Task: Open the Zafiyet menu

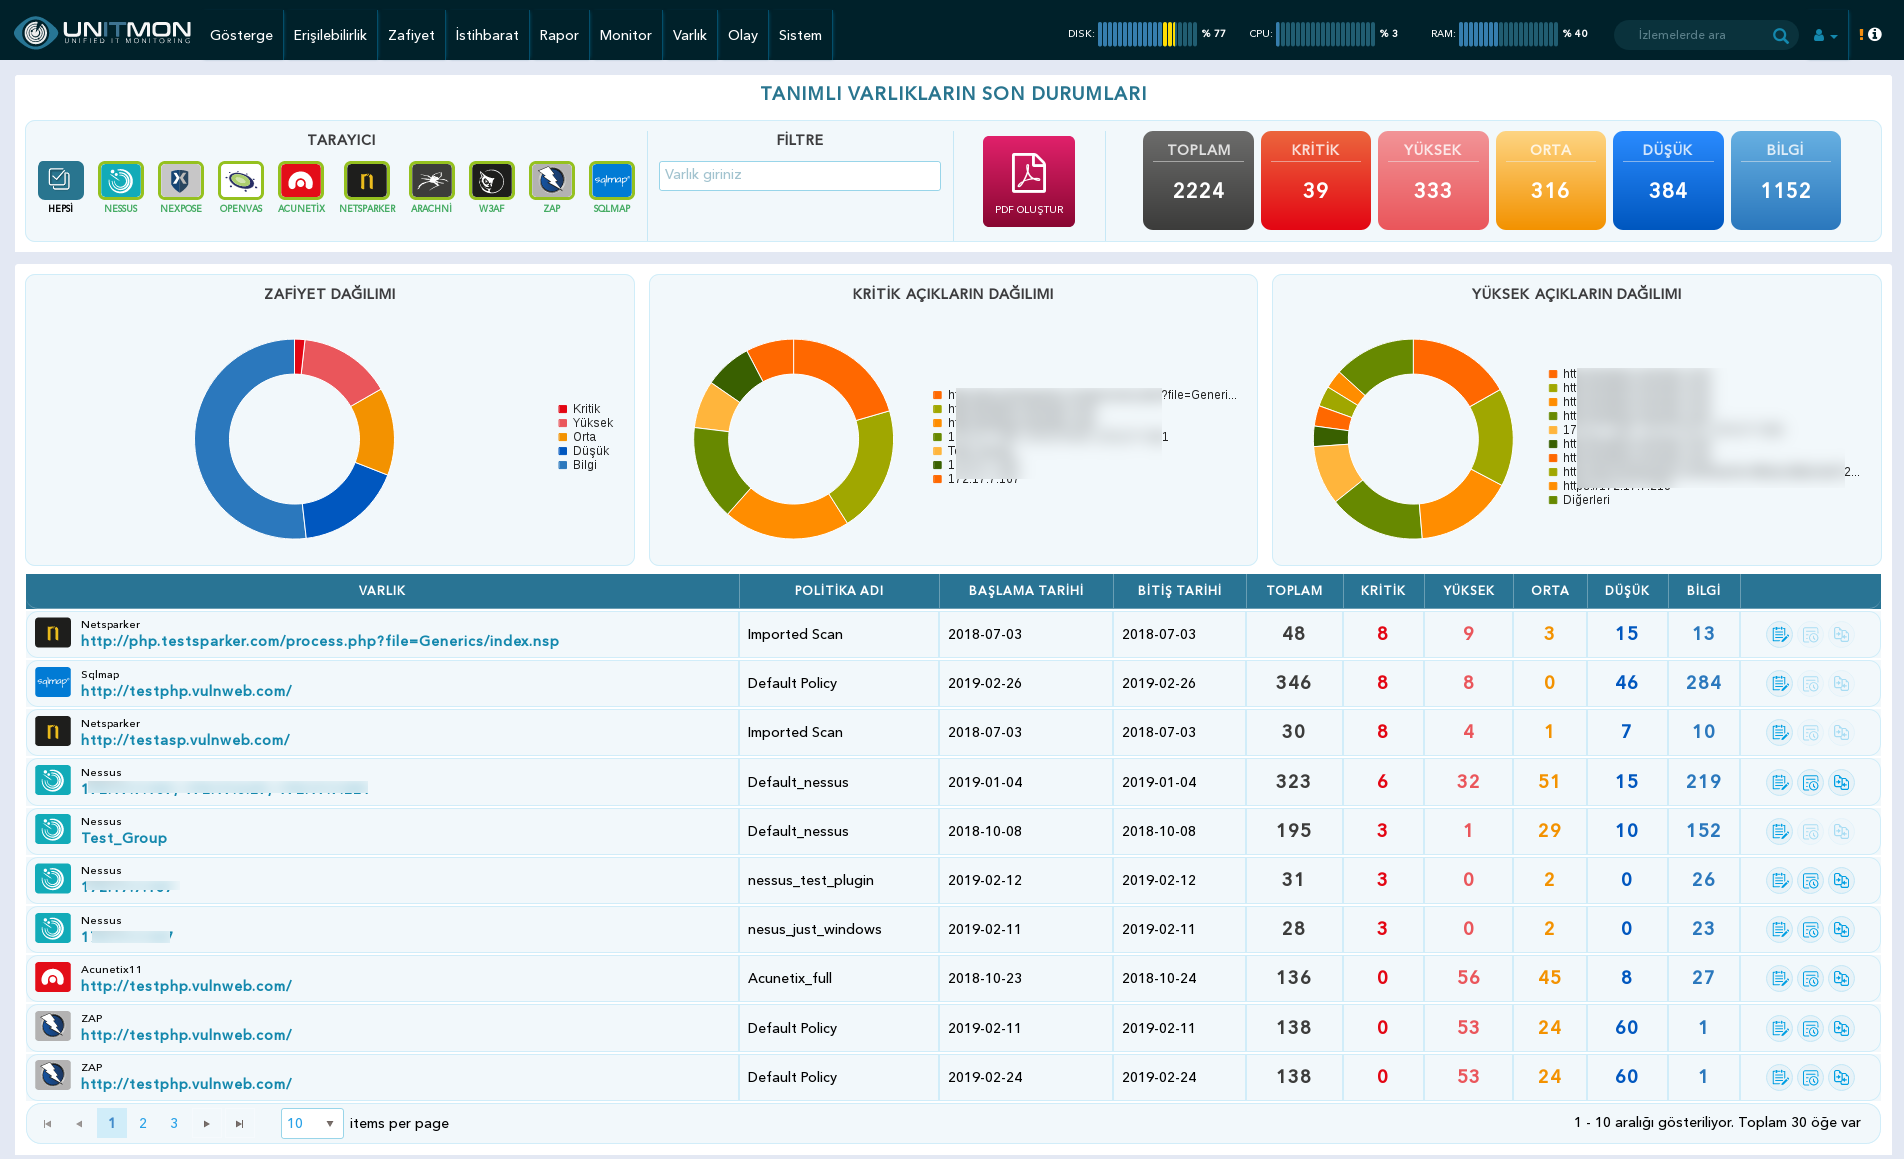Action: point(411,35)
